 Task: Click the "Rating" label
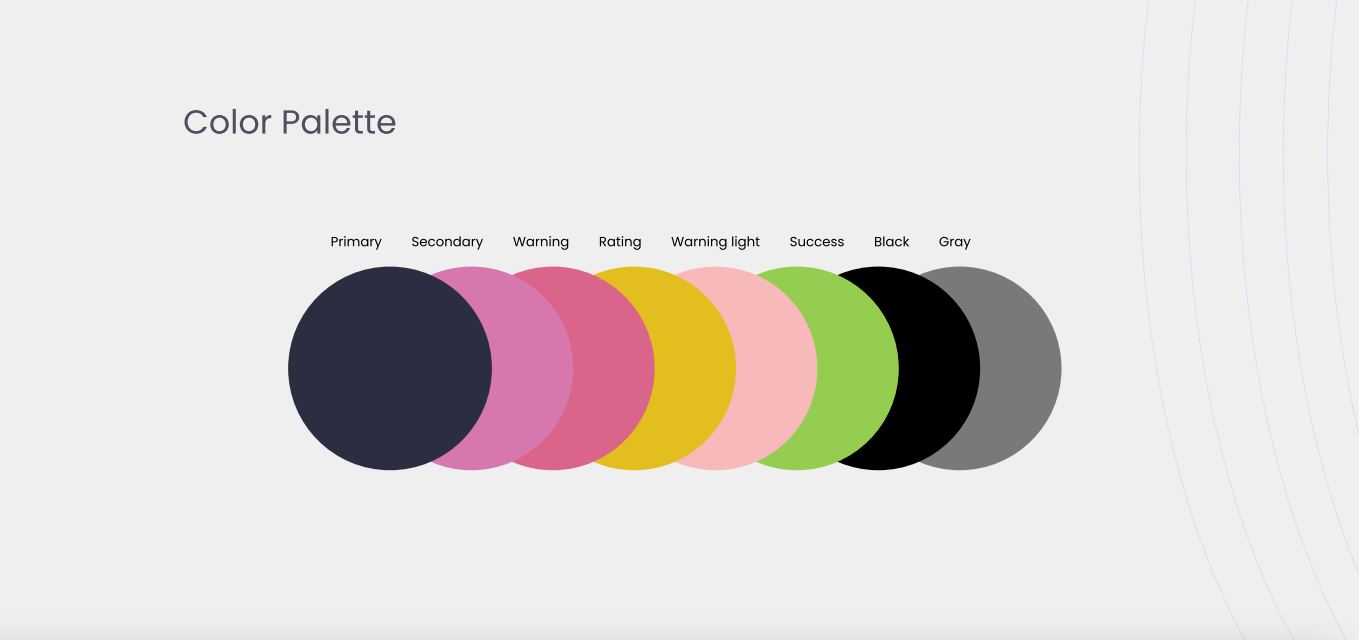tap(620, 242)
